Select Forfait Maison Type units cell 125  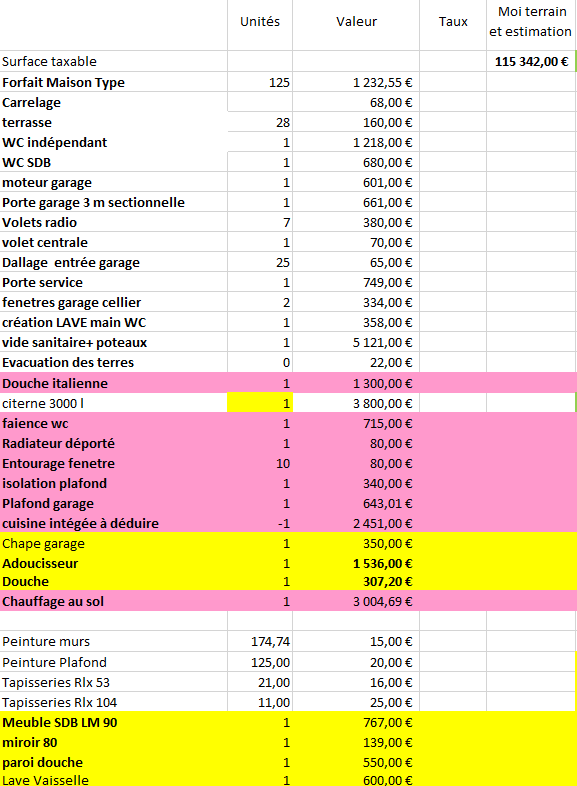[260, 82]
